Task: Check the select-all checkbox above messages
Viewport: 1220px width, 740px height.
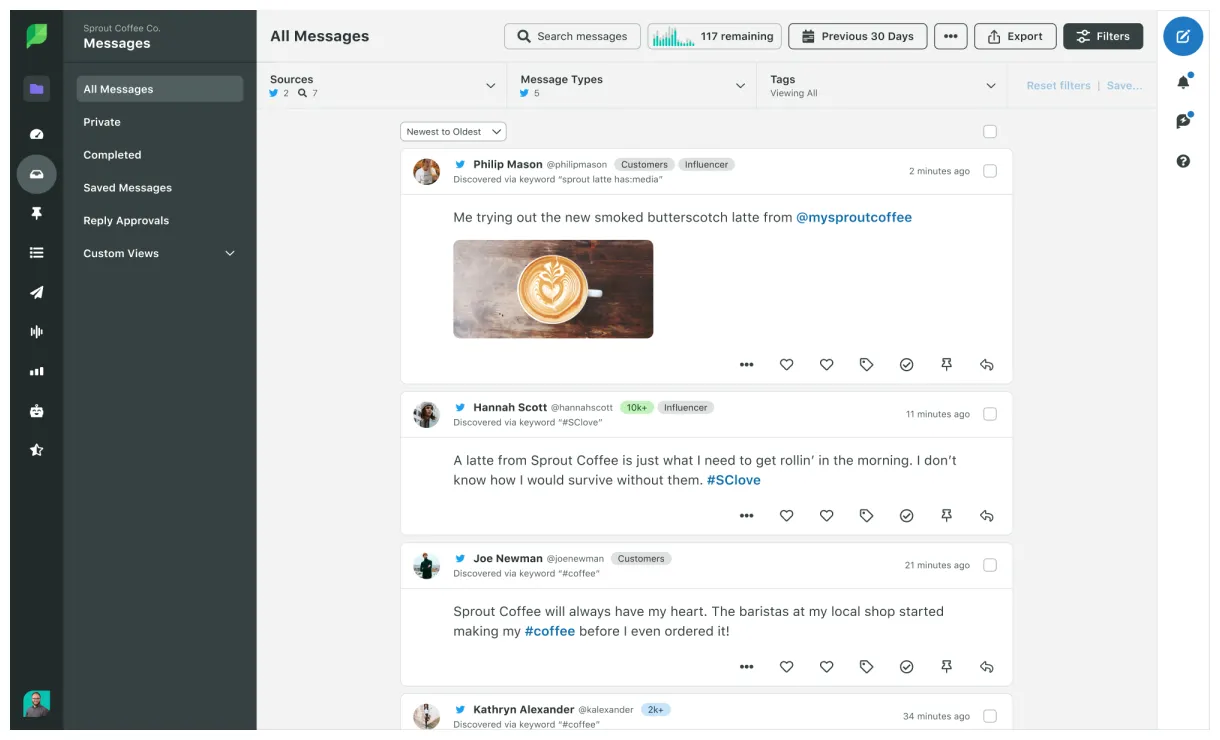Action: [990, 131]
